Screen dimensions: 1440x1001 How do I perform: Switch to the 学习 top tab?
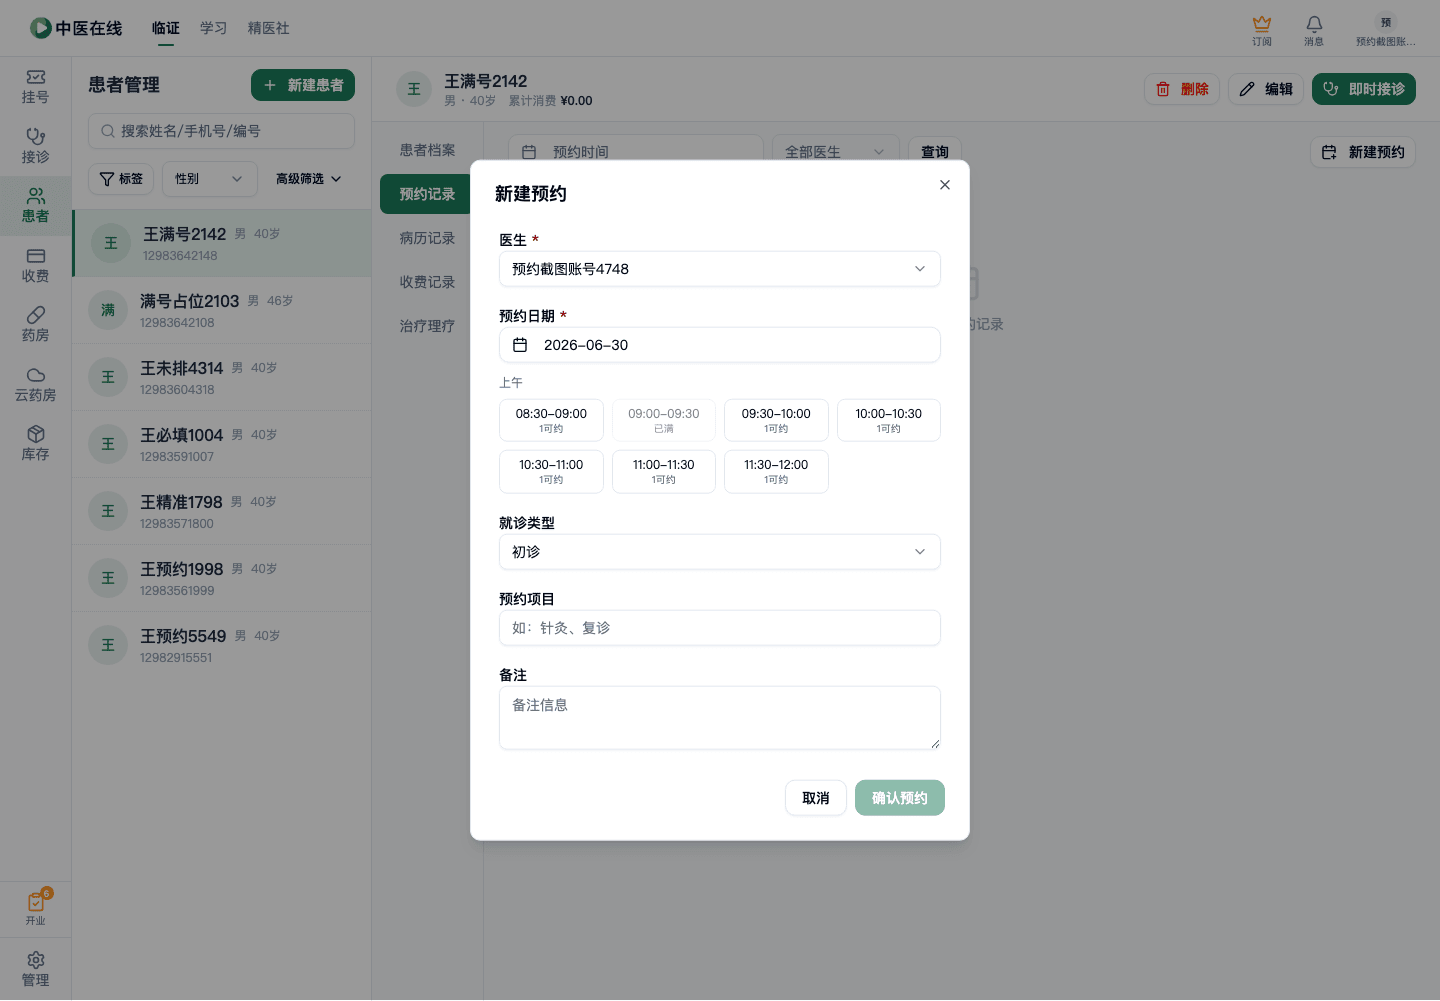coord(214,28)
